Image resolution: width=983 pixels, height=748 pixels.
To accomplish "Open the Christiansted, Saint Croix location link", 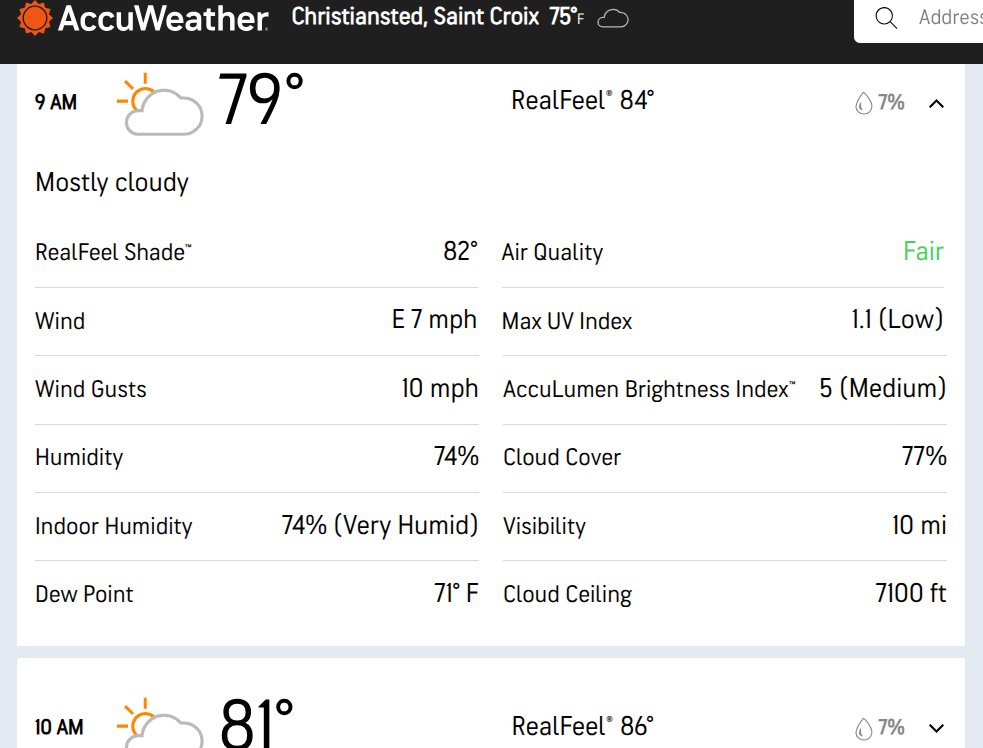I will (x=415, y=18).
